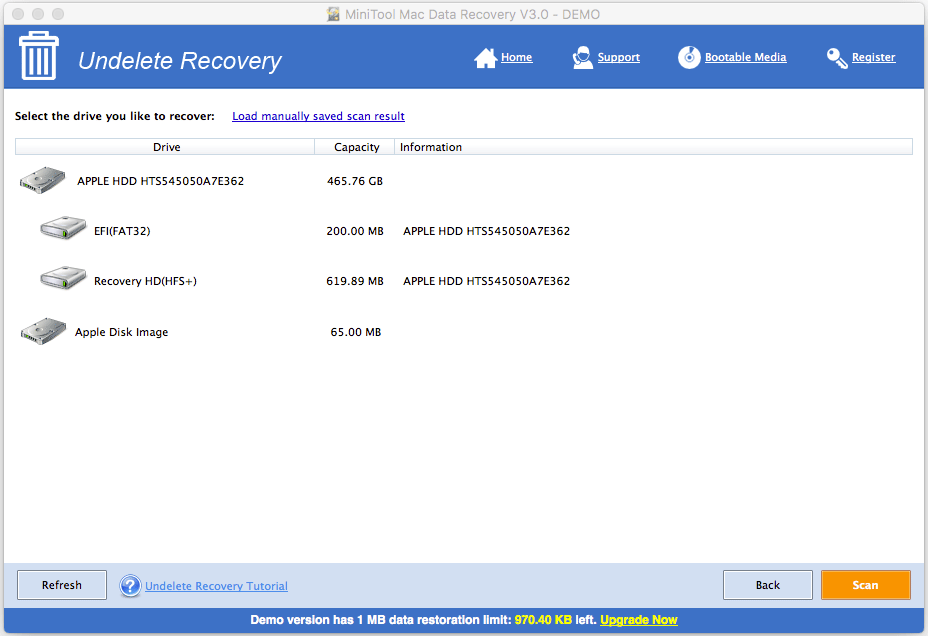Click the Apple Disk Image drive icon
The height and width of the screenshot is (636, 928).
click(x=43, y=331)
